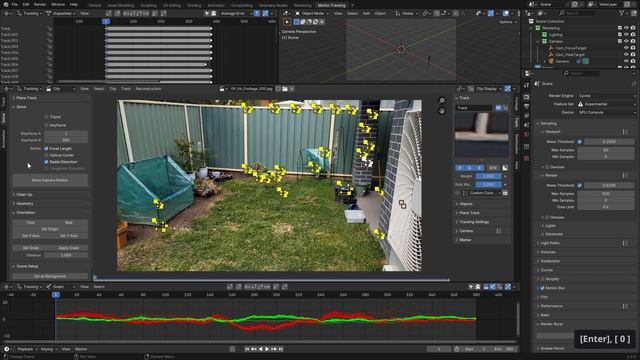Click the zoom magnifier icon in clip editor

pos(442,100)
